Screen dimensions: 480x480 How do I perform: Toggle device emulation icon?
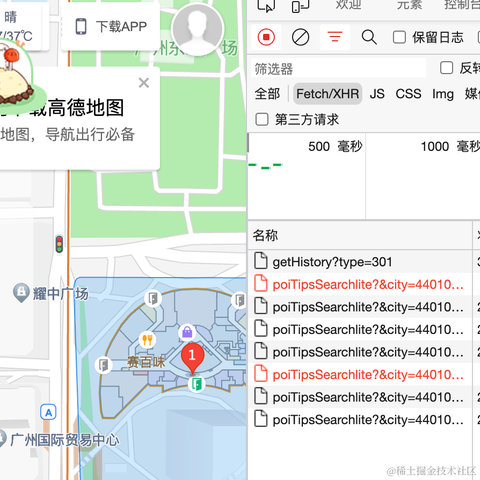point(300,5)
